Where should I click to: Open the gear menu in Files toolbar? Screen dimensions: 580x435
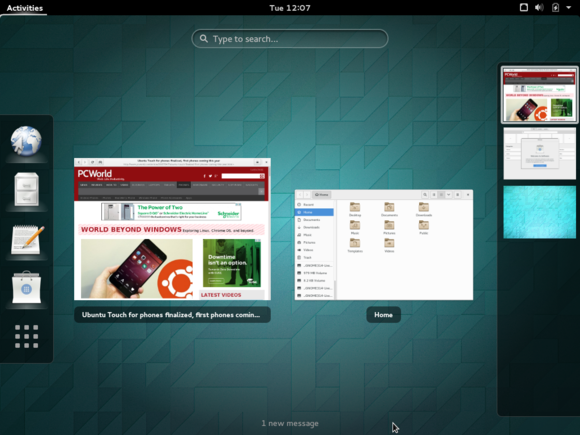(458, 195)
